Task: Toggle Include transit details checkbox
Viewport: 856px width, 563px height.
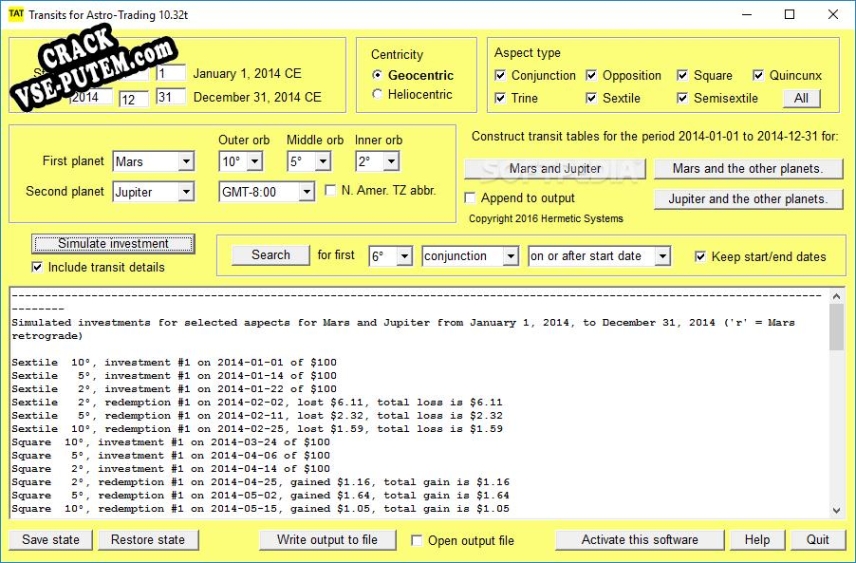Action: click(37, 267)
